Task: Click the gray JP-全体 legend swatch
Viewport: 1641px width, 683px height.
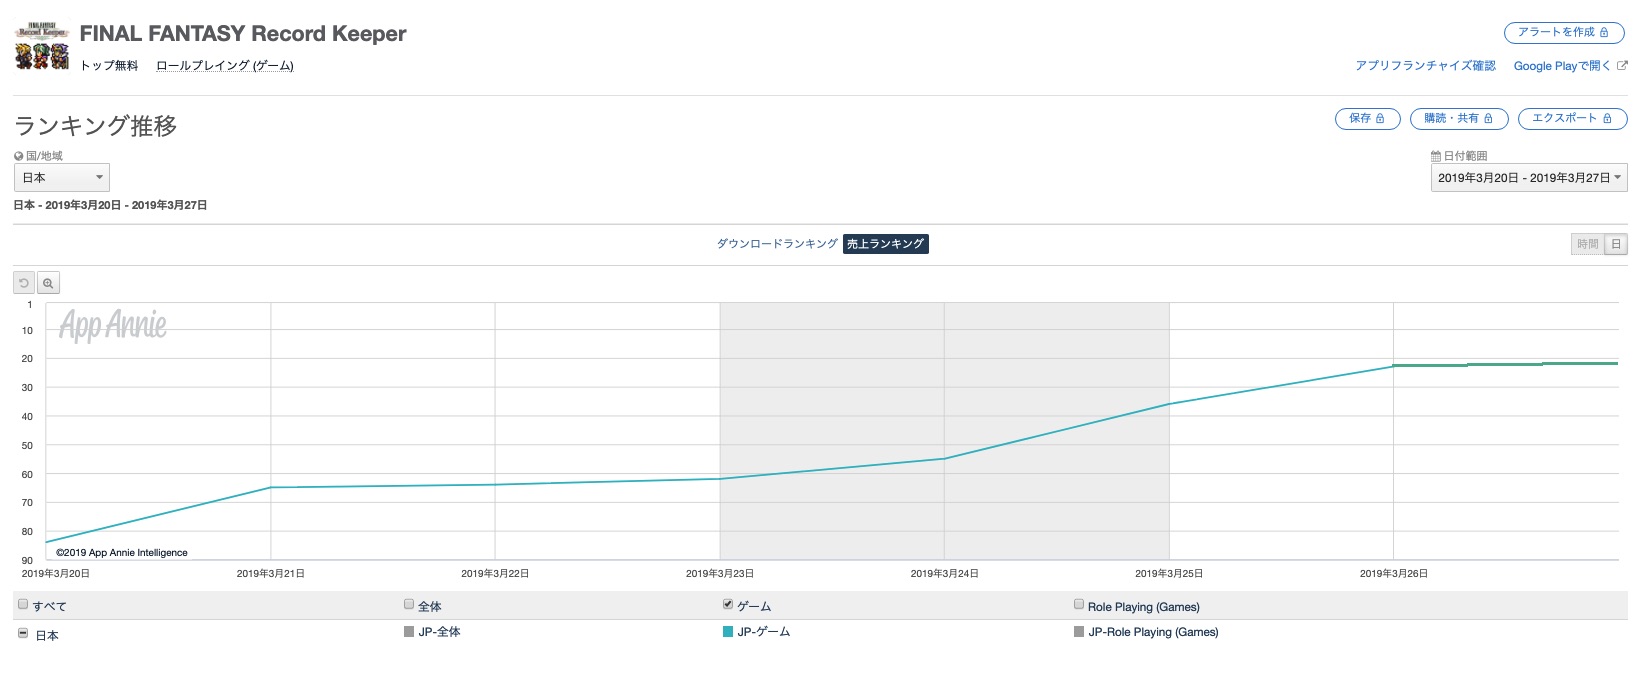Action: point(409,632)
